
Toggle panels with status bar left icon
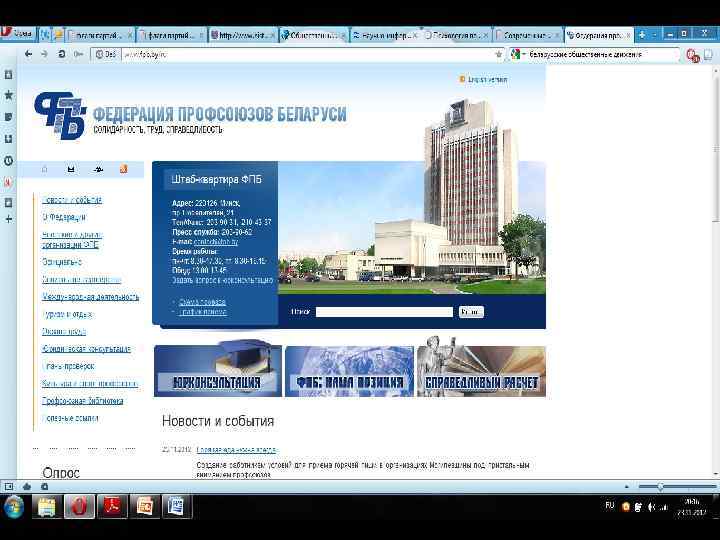9,486
